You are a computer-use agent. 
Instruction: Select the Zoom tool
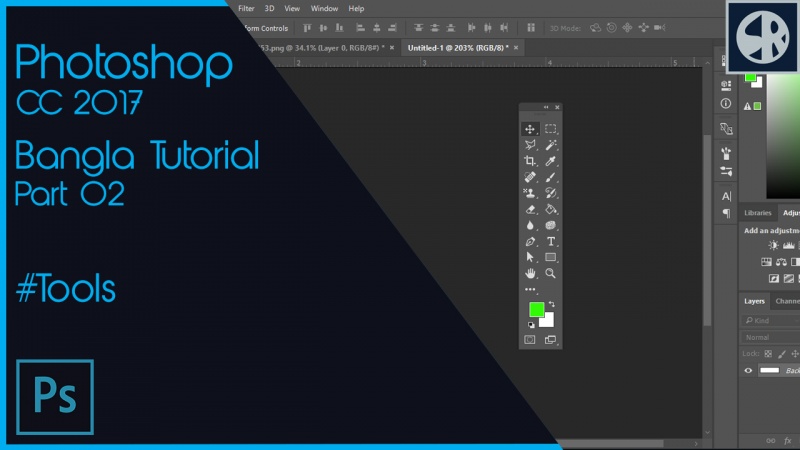tap(551, 273)
